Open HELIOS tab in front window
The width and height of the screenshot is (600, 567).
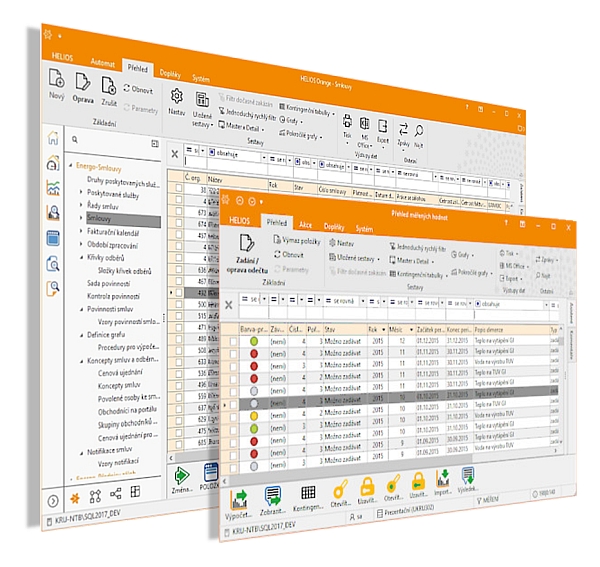pyautogui.click(x=239, y=220)
